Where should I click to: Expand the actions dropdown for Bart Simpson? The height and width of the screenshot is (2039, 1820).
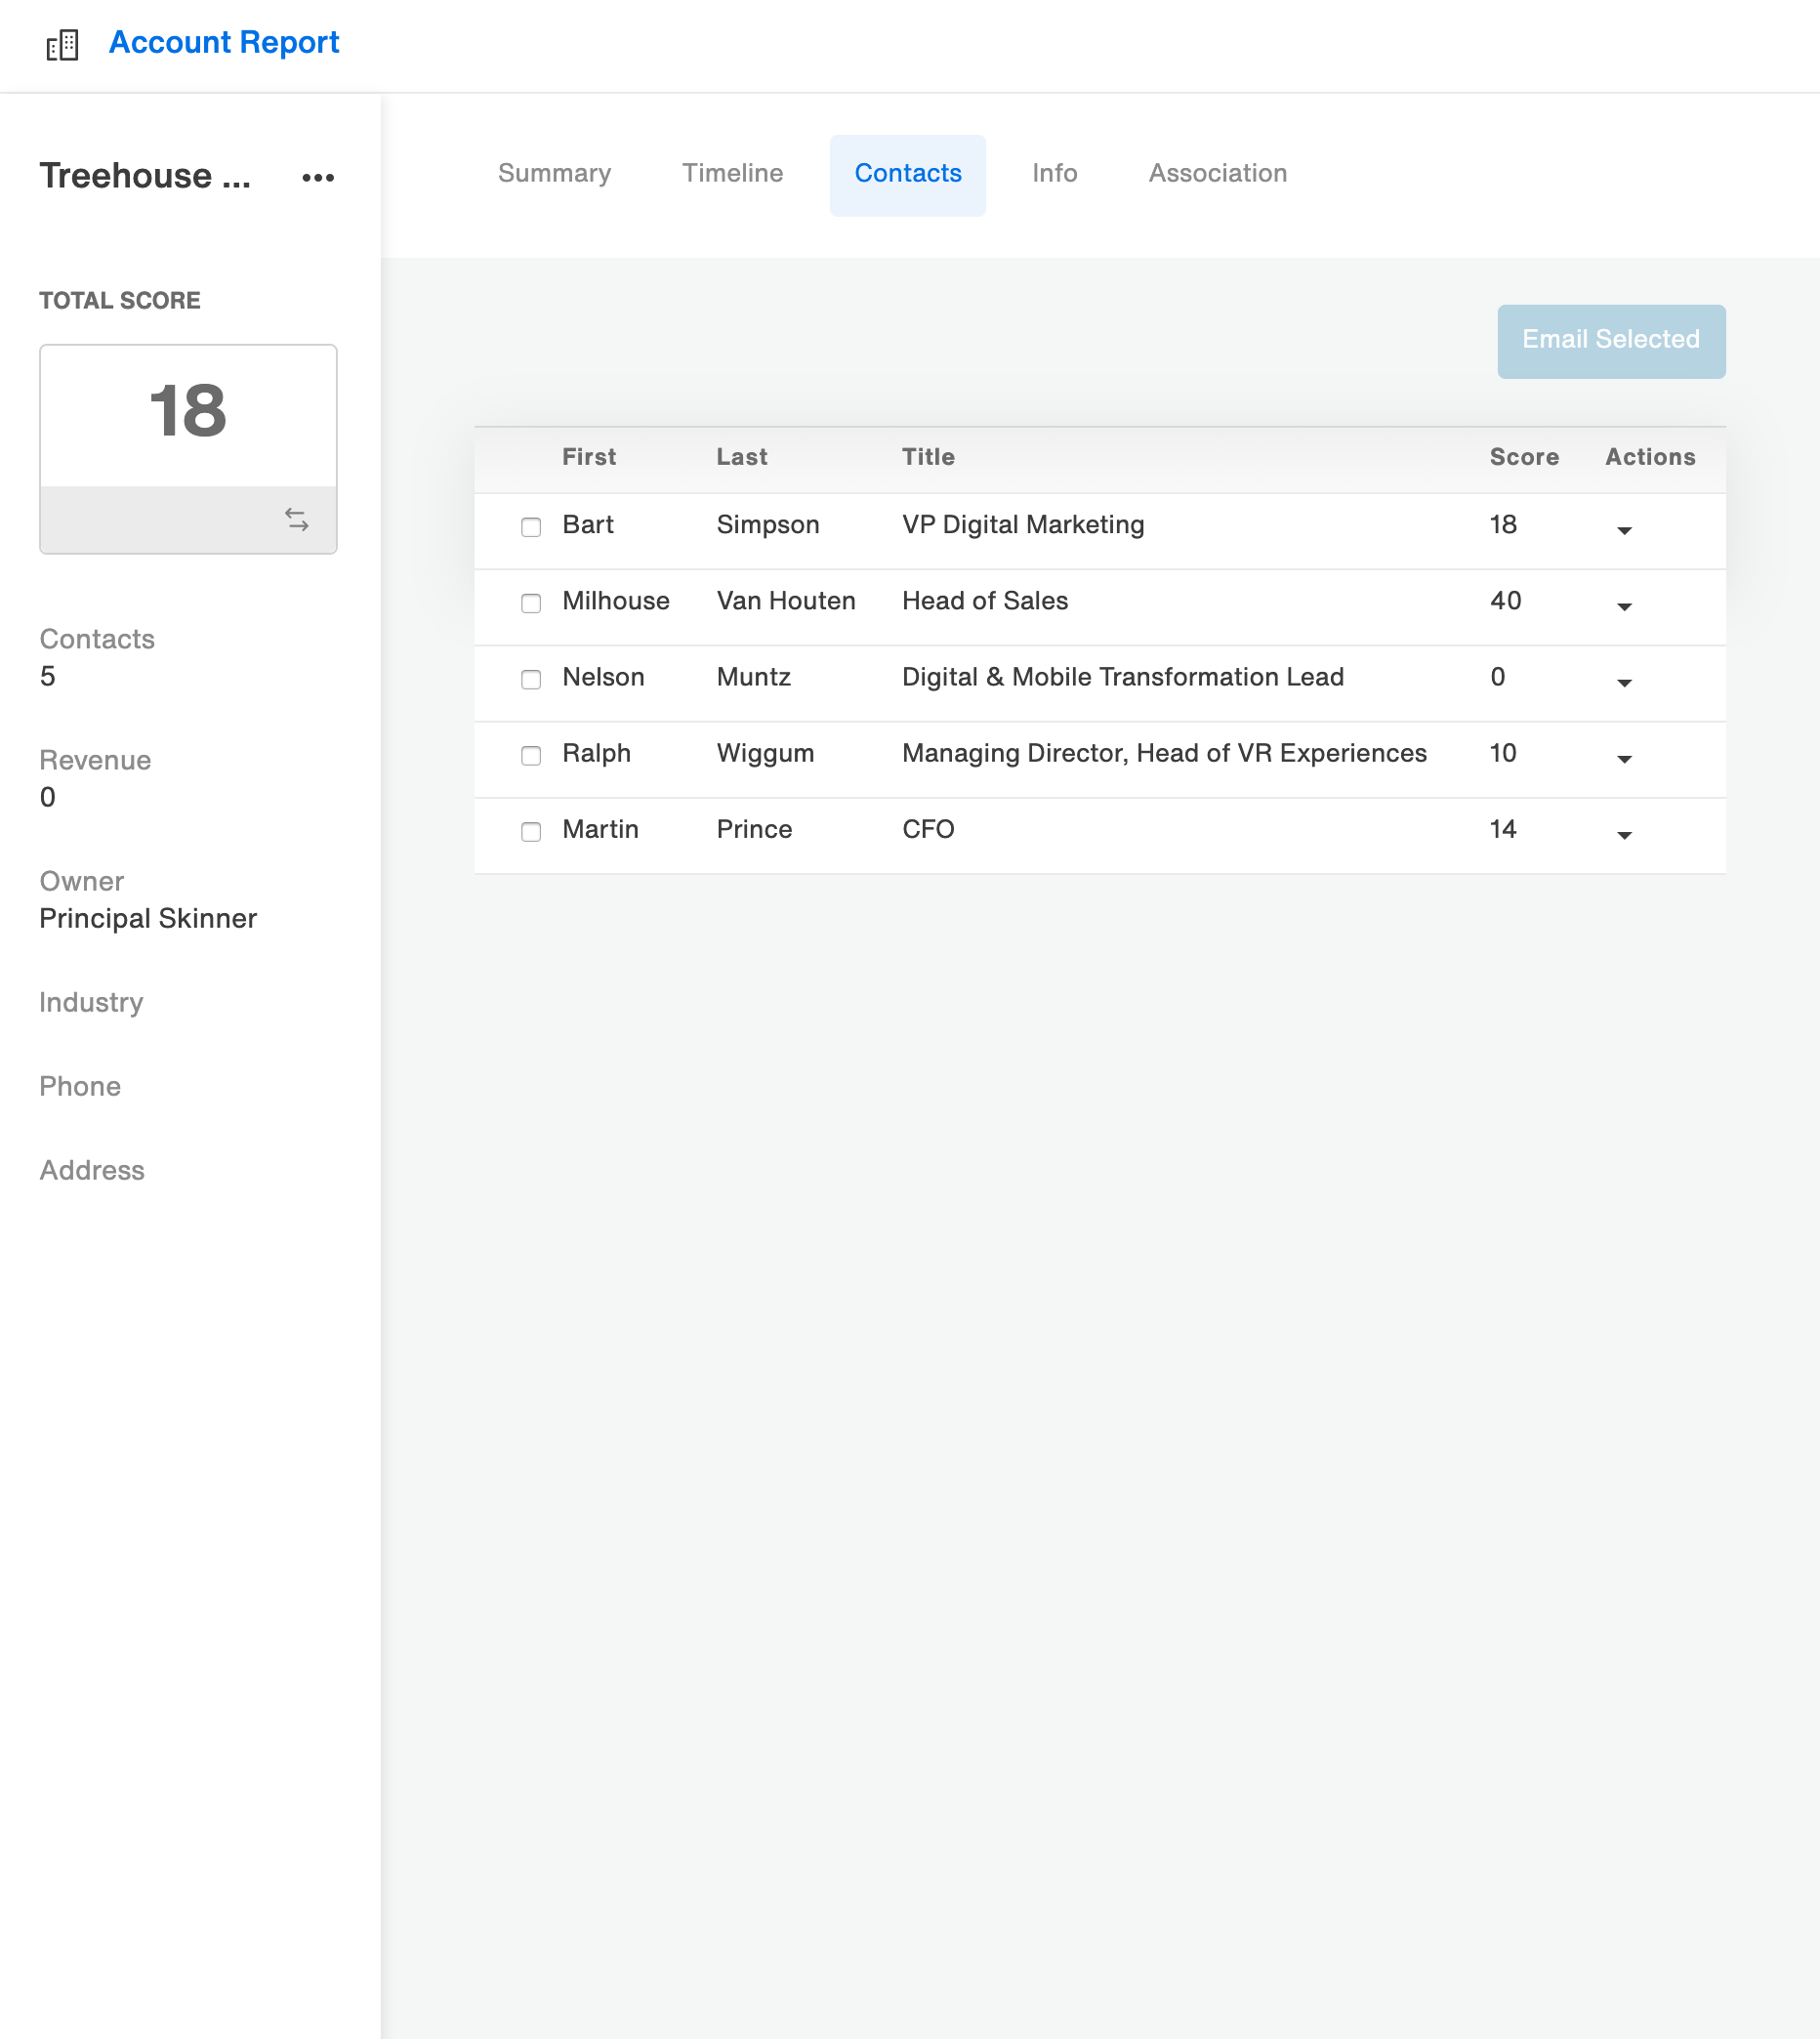[x=1624, y=530]
